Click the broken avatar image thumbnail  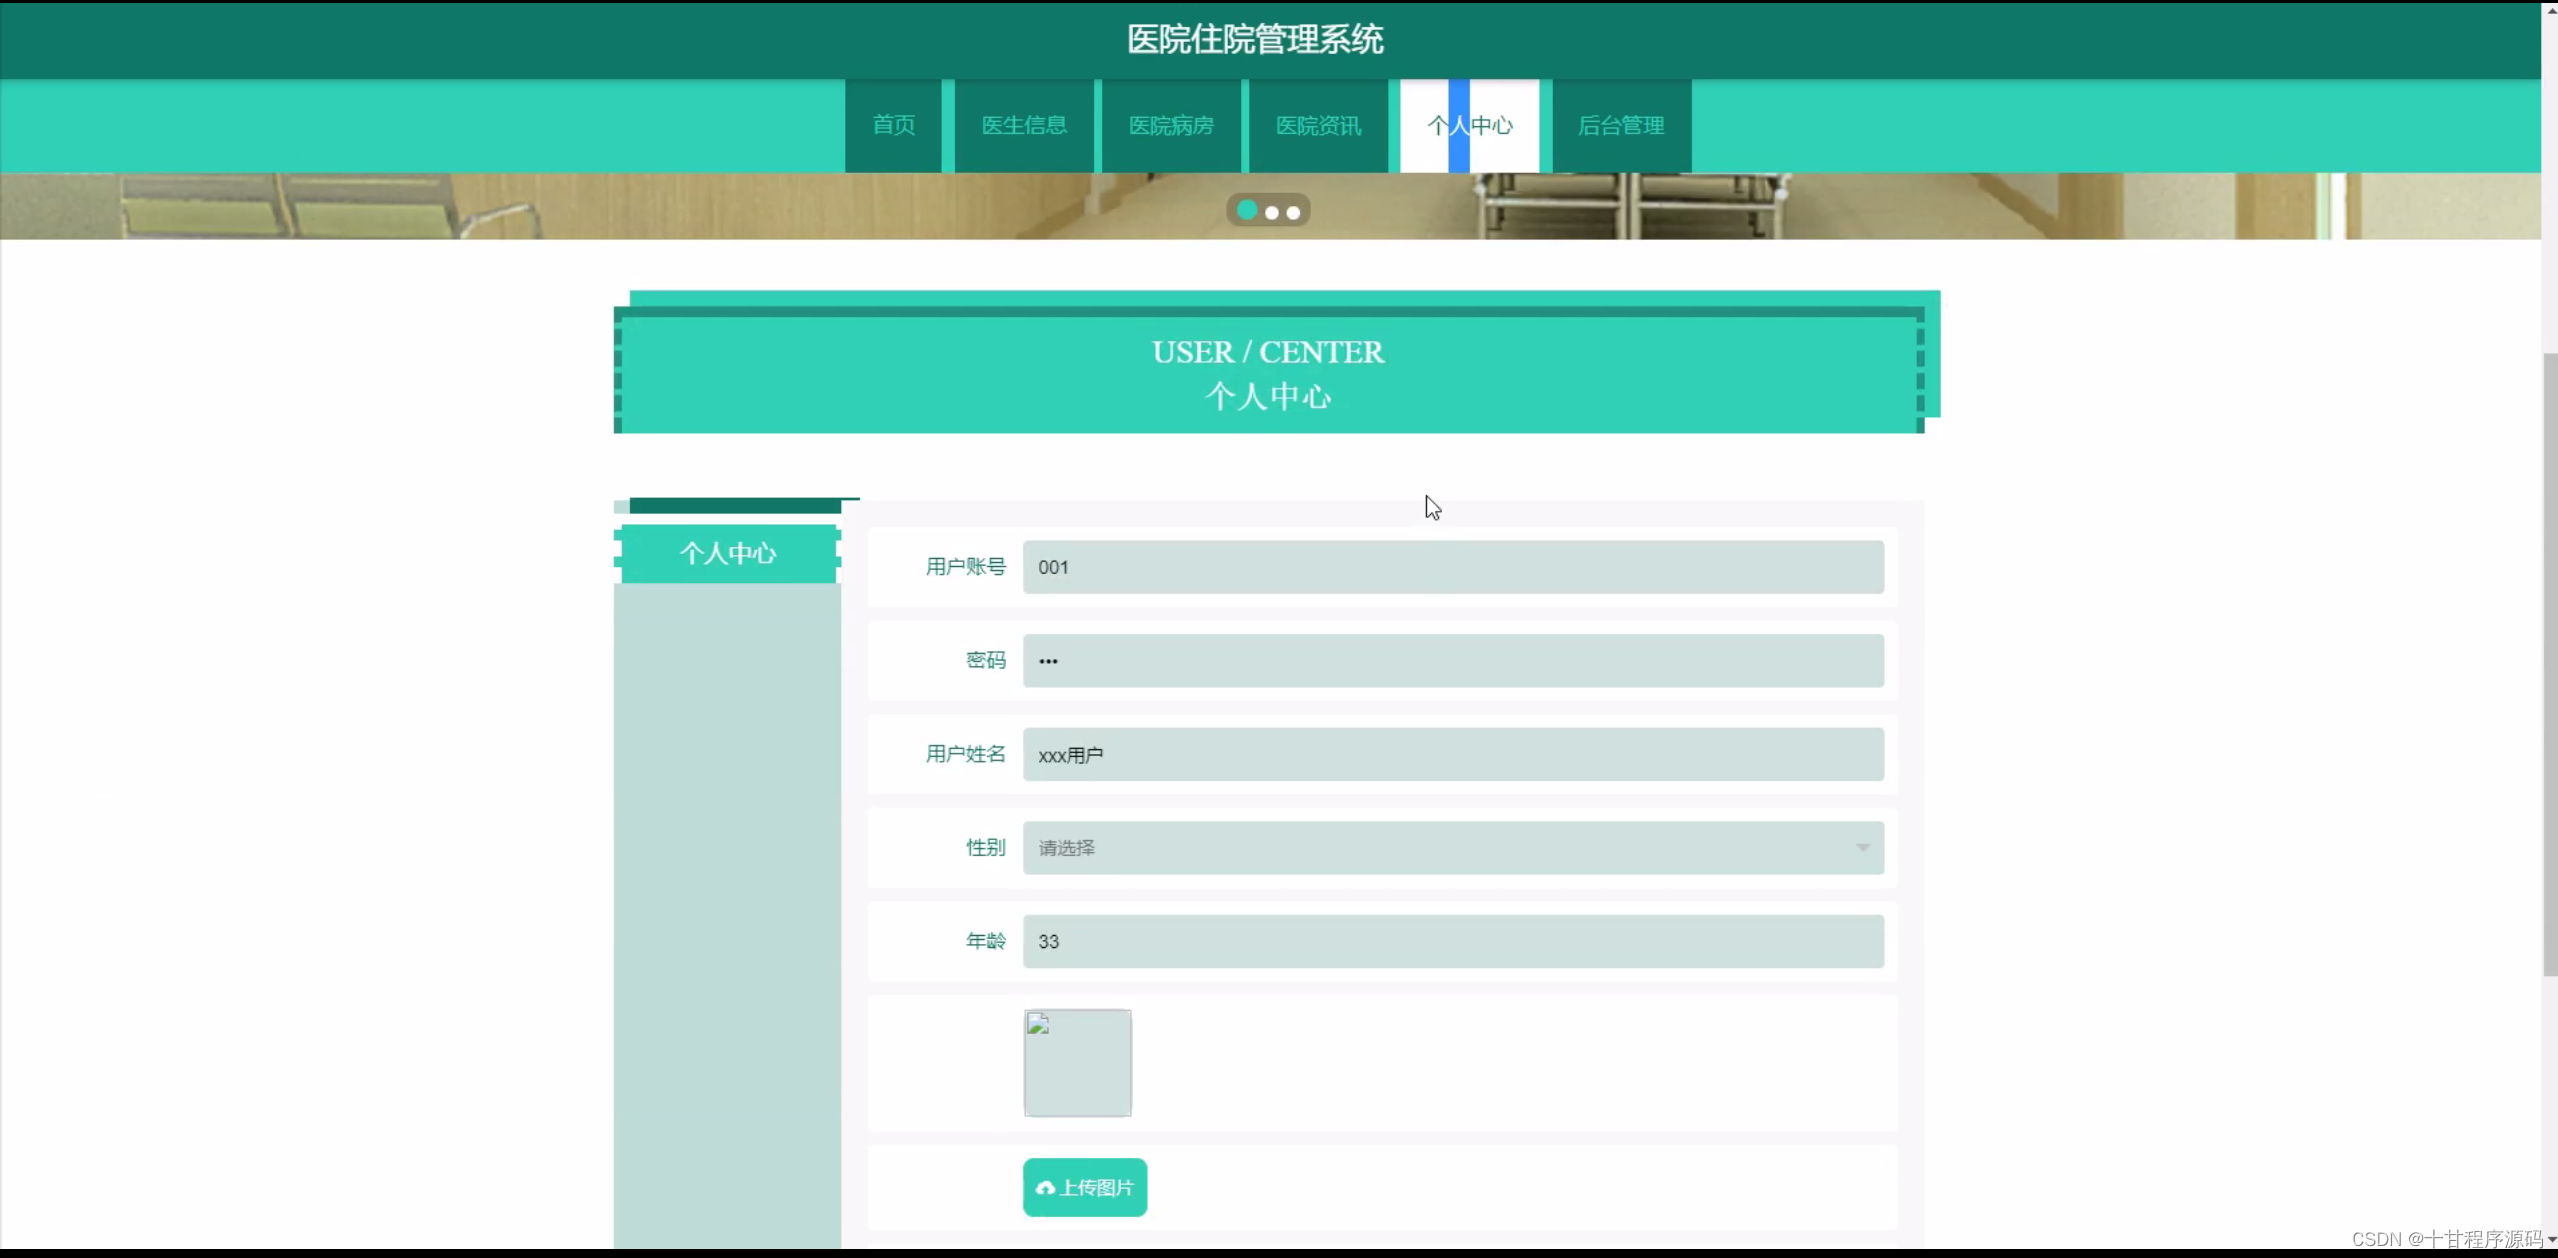click(1077, 1062)
